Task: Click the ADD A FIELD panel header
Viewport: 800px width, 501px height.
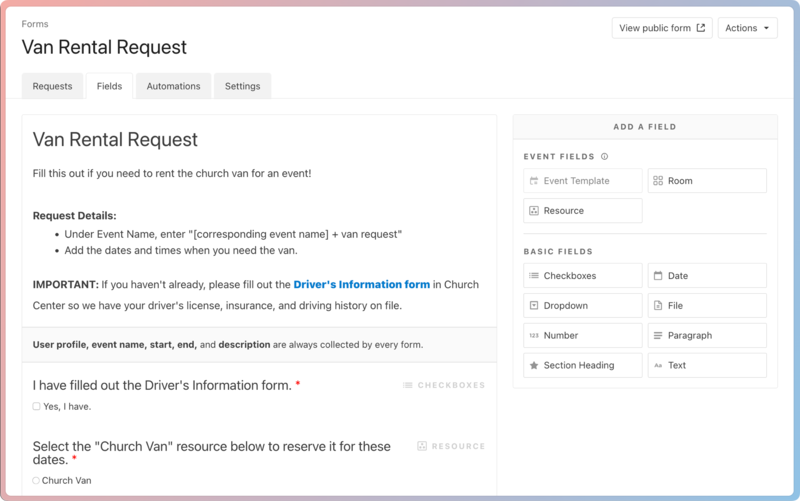Action: [645, 127]
